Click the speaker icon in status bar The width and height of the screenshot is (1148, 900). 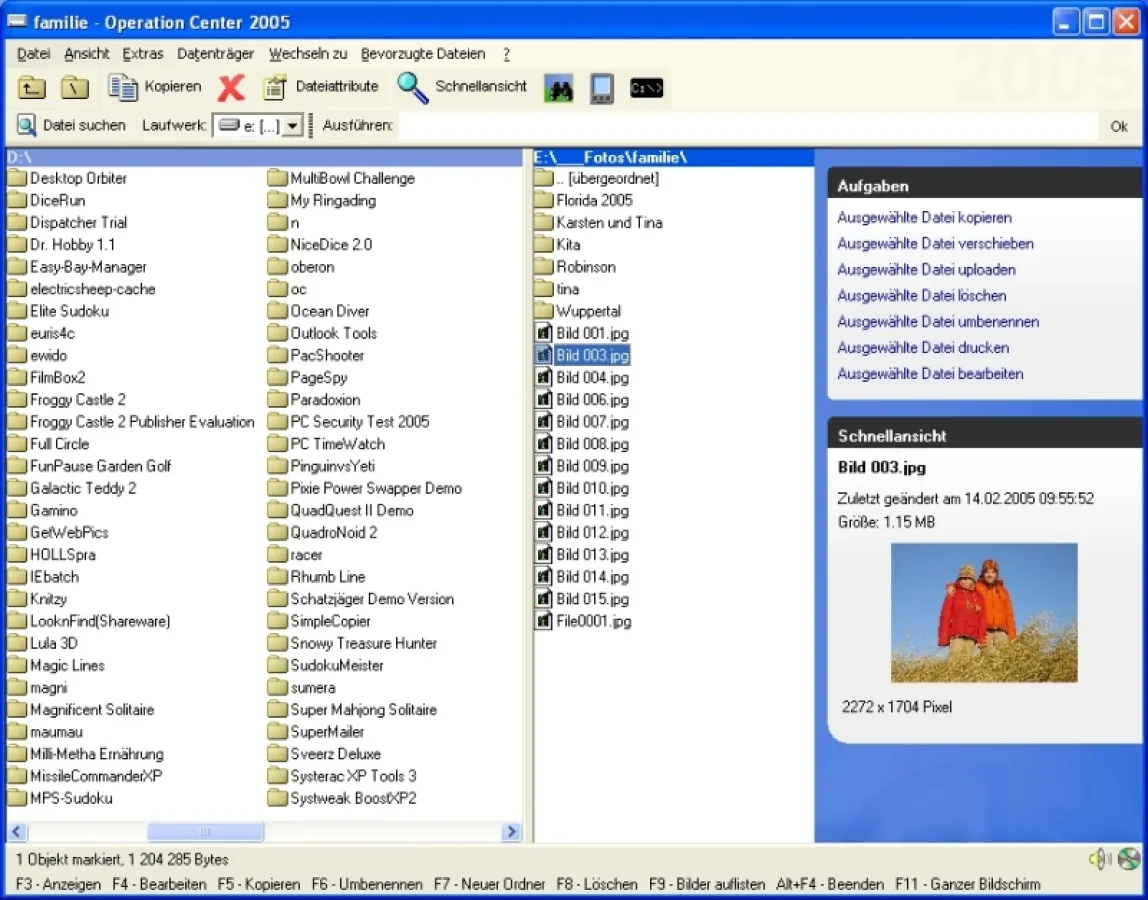(x=1100, y=859)
